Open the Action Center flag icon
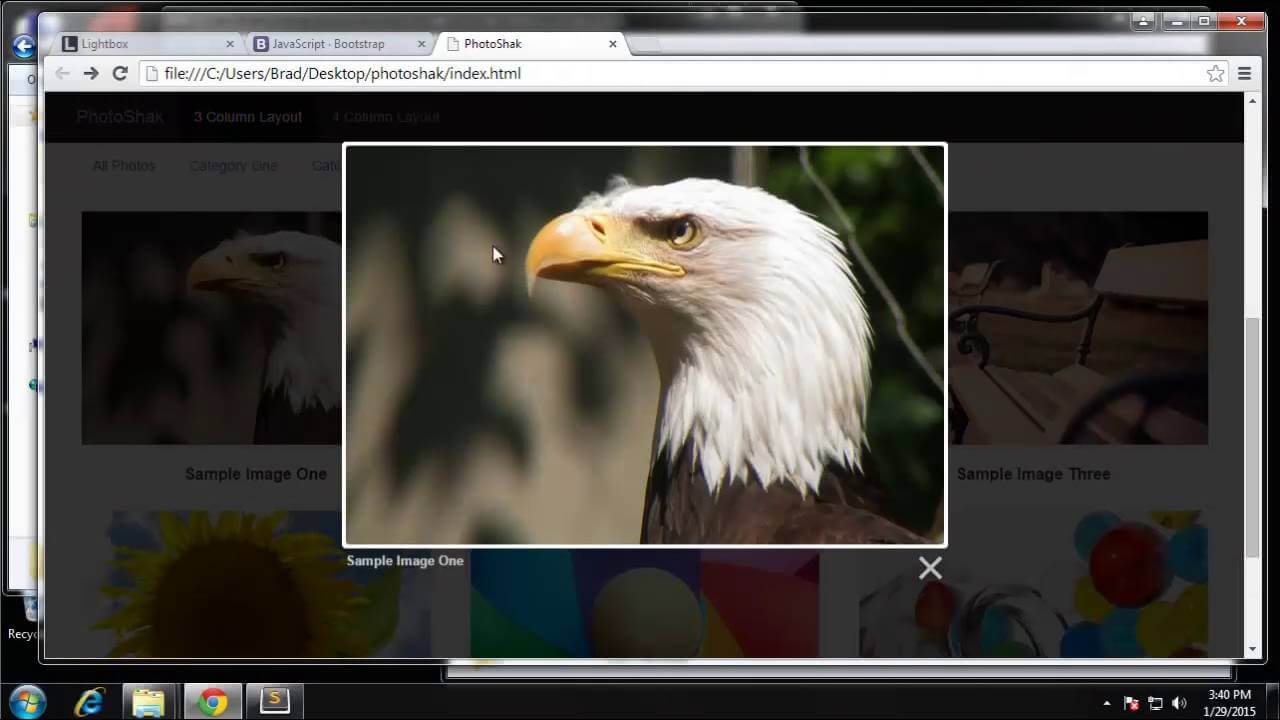 1132,703
